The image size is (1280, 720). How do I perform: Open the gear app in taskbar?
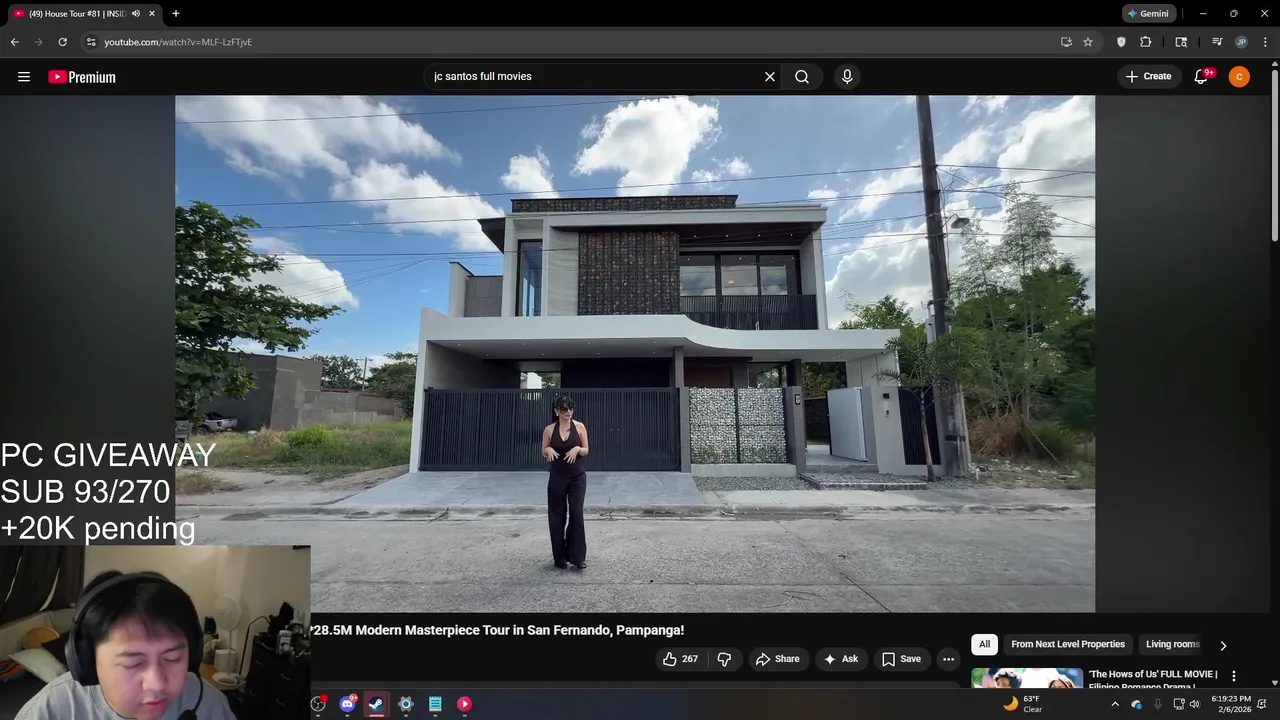[405, 704]
